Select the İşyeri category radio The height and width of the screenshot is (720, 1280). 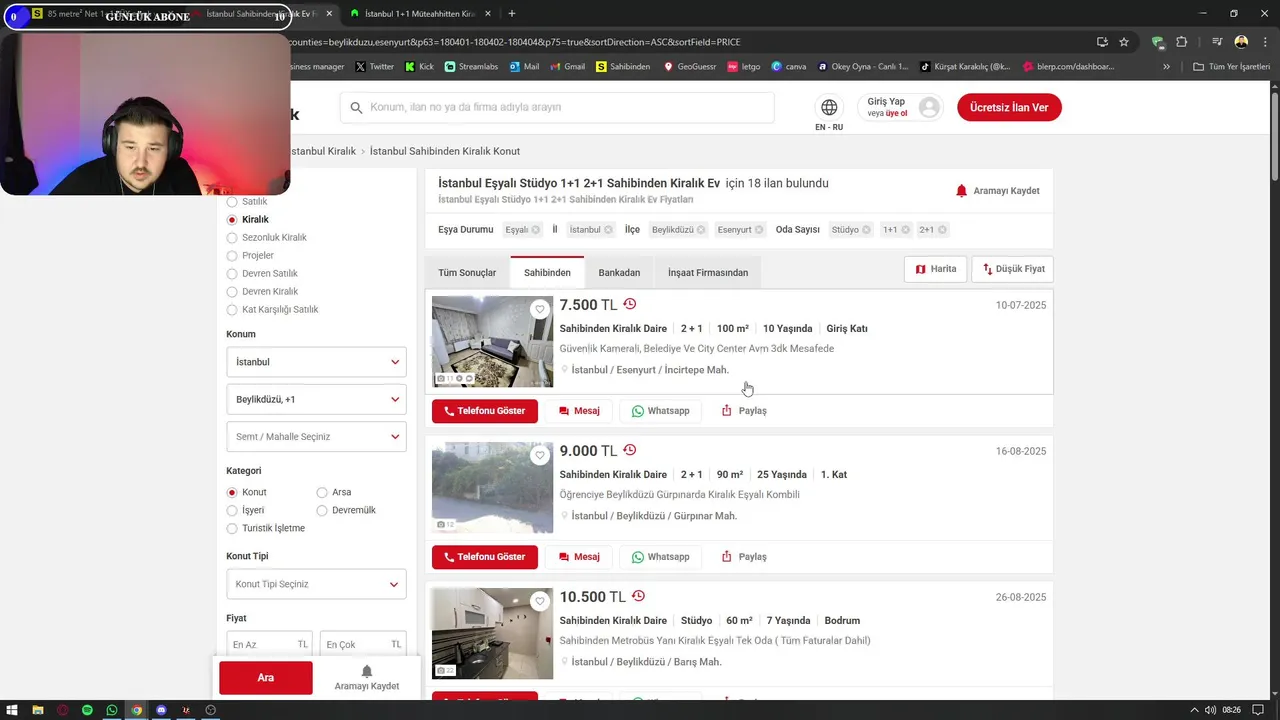click(232, 510)
